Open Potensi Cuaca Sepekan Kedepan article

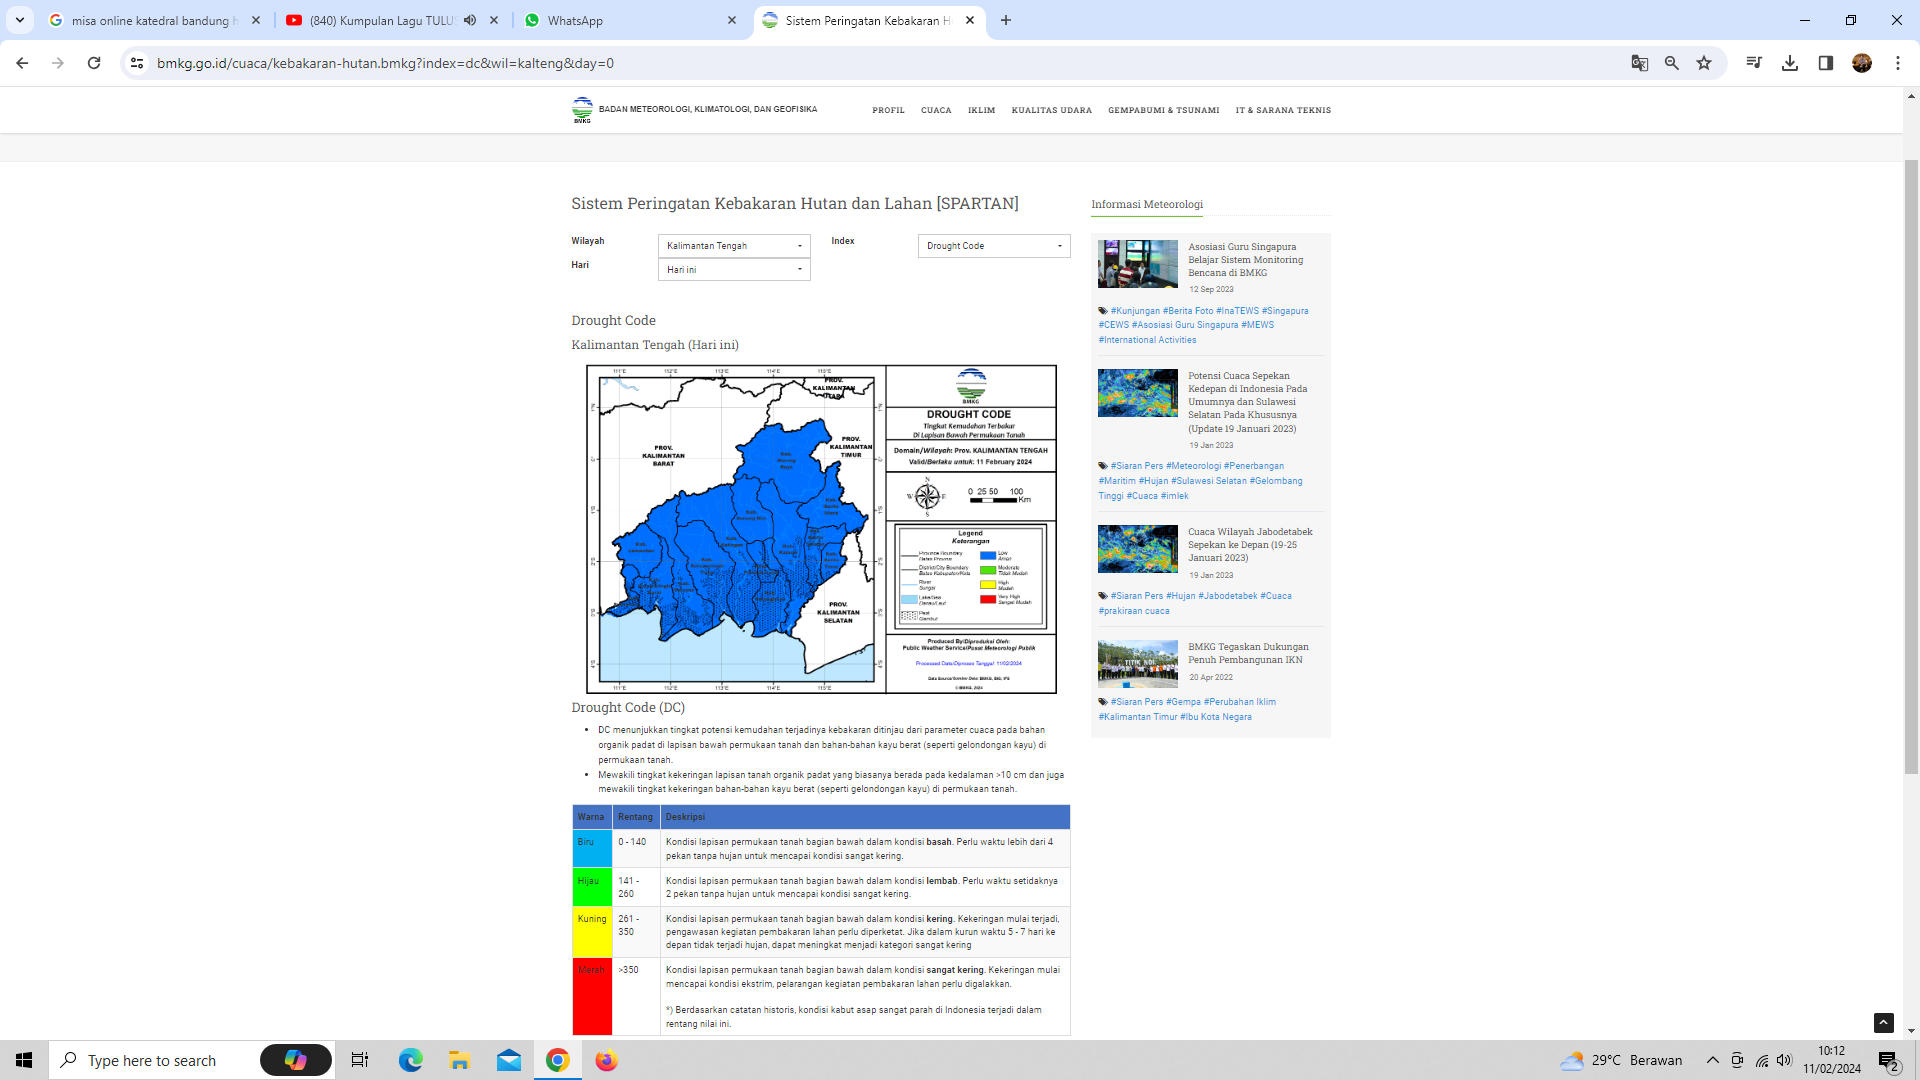pyautogui.click(x=1247, y=402)
